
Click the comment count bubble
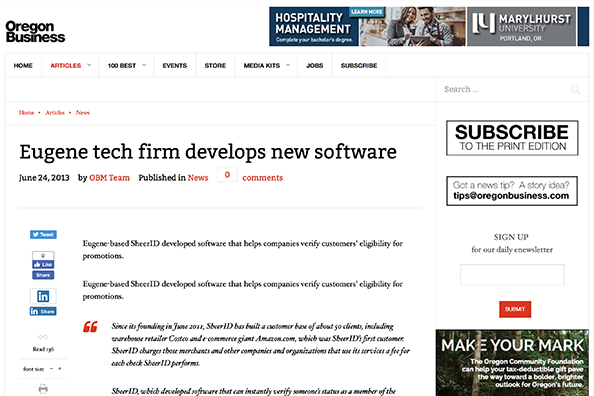[227, 175]
